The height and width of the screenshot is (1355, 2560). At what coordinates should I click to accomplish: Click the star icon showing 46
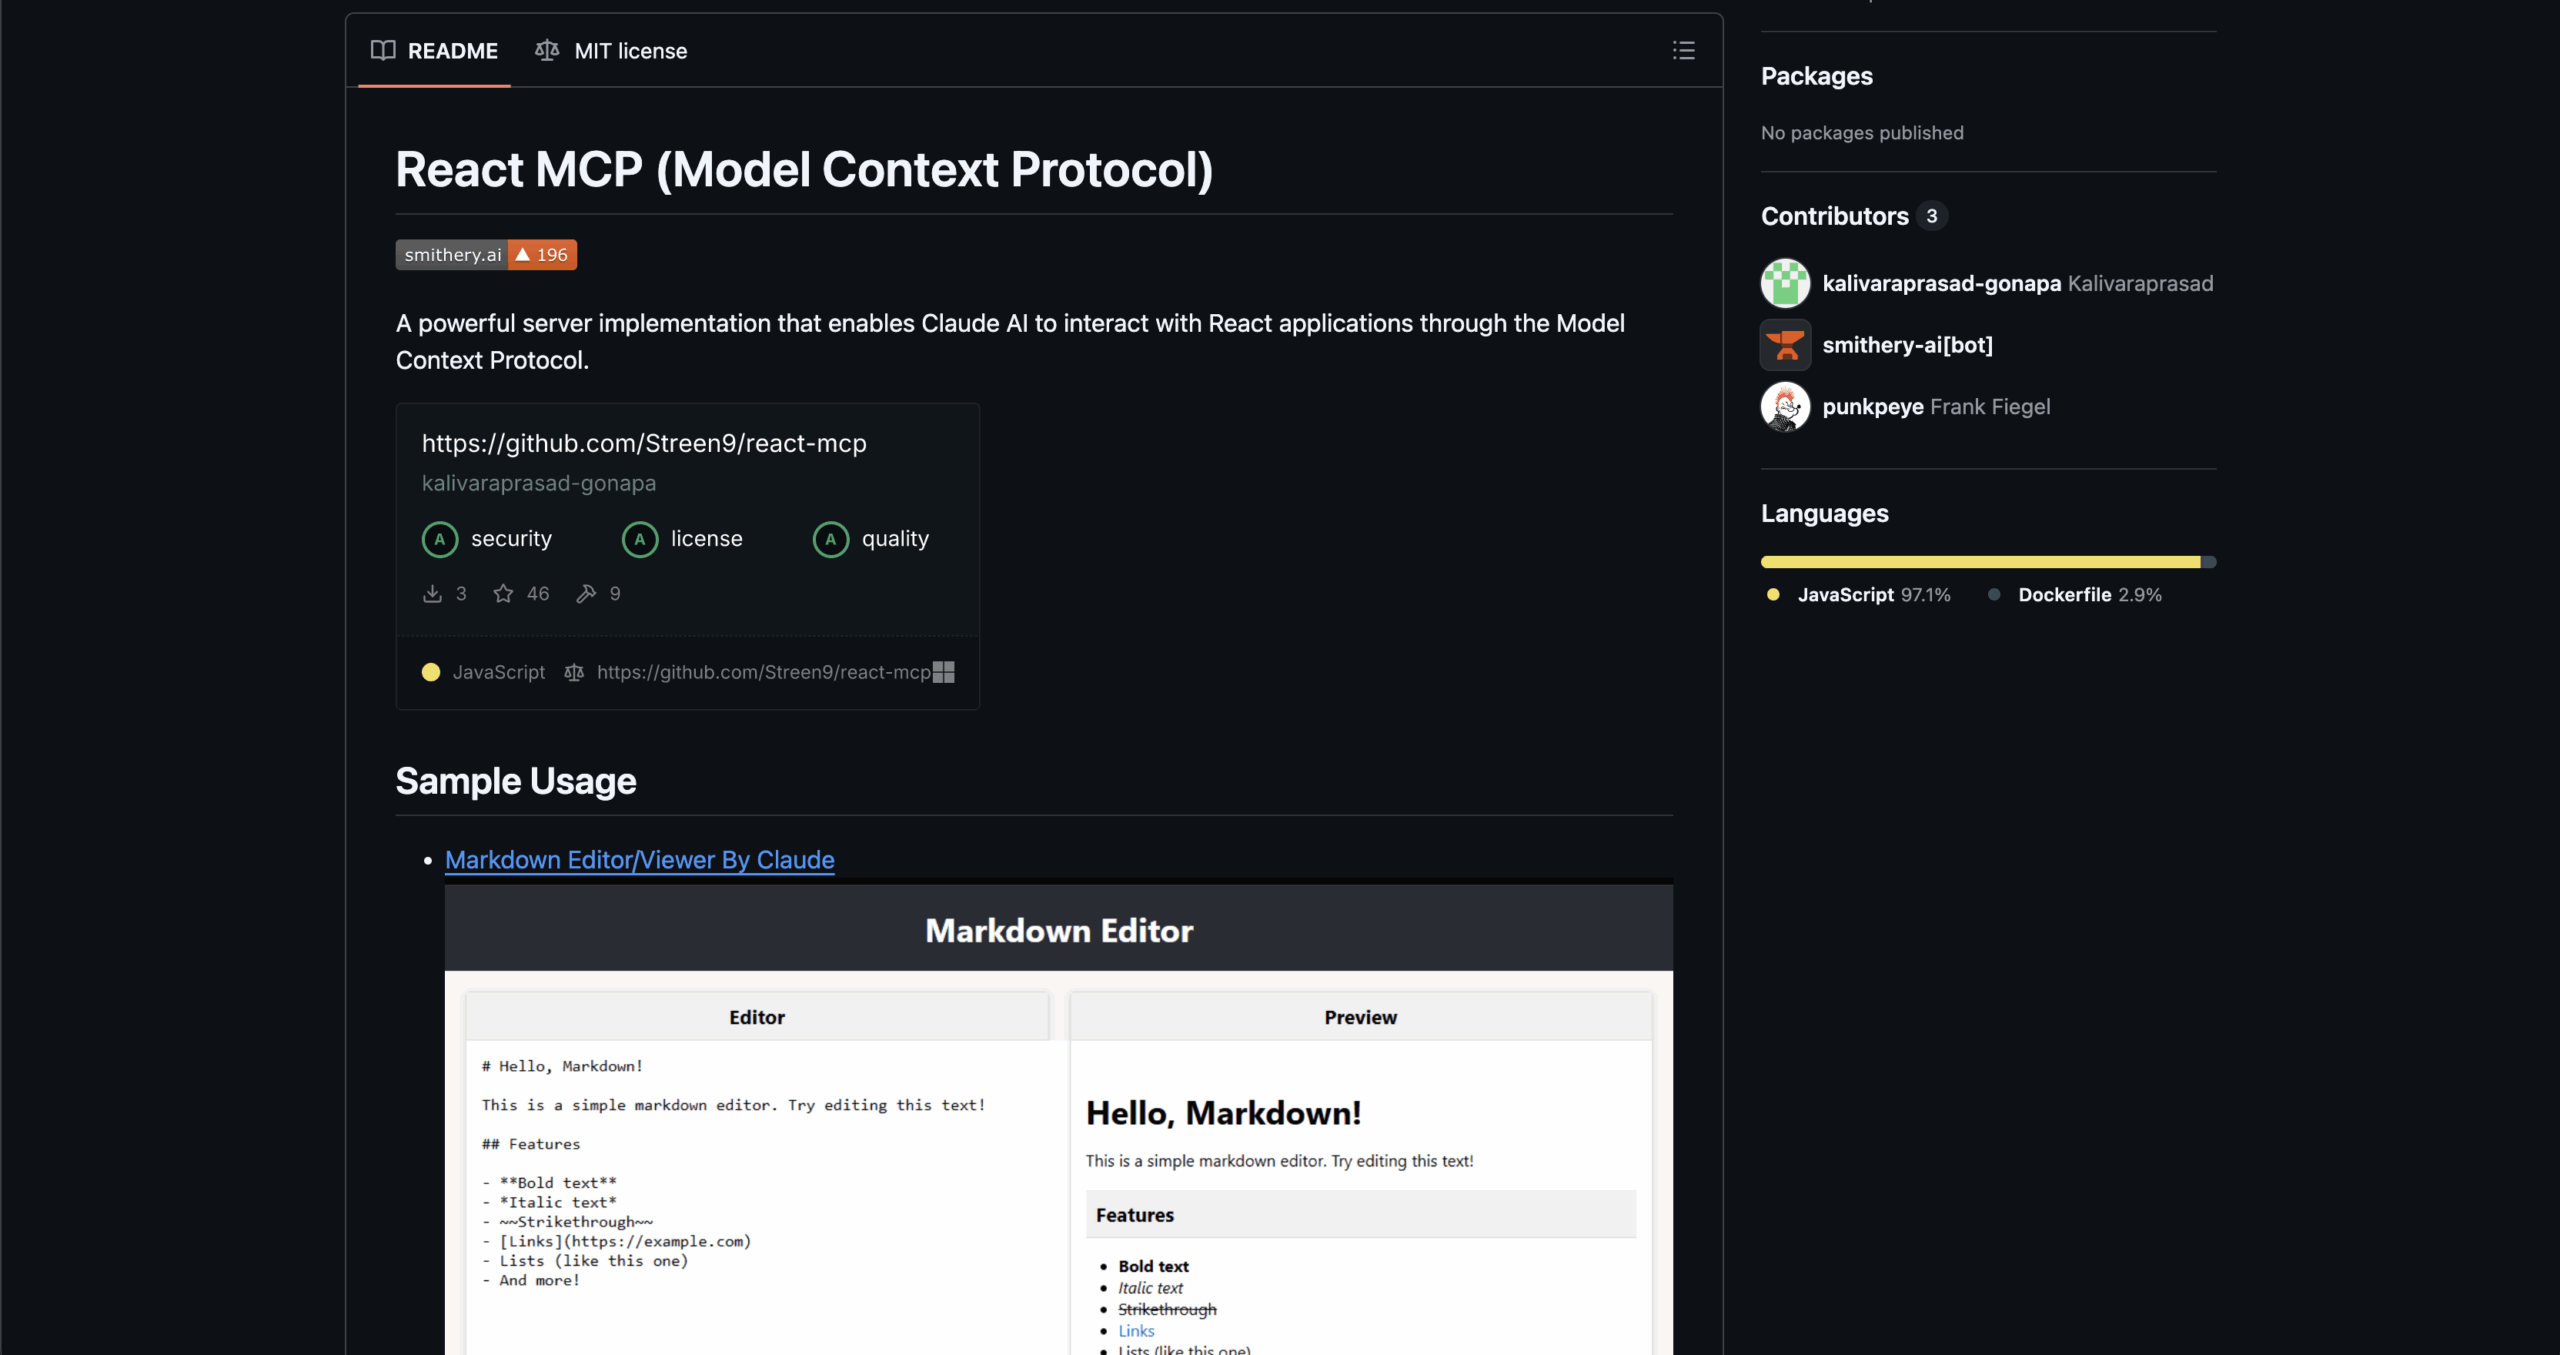pyautogui.click(x=503, y=594)
